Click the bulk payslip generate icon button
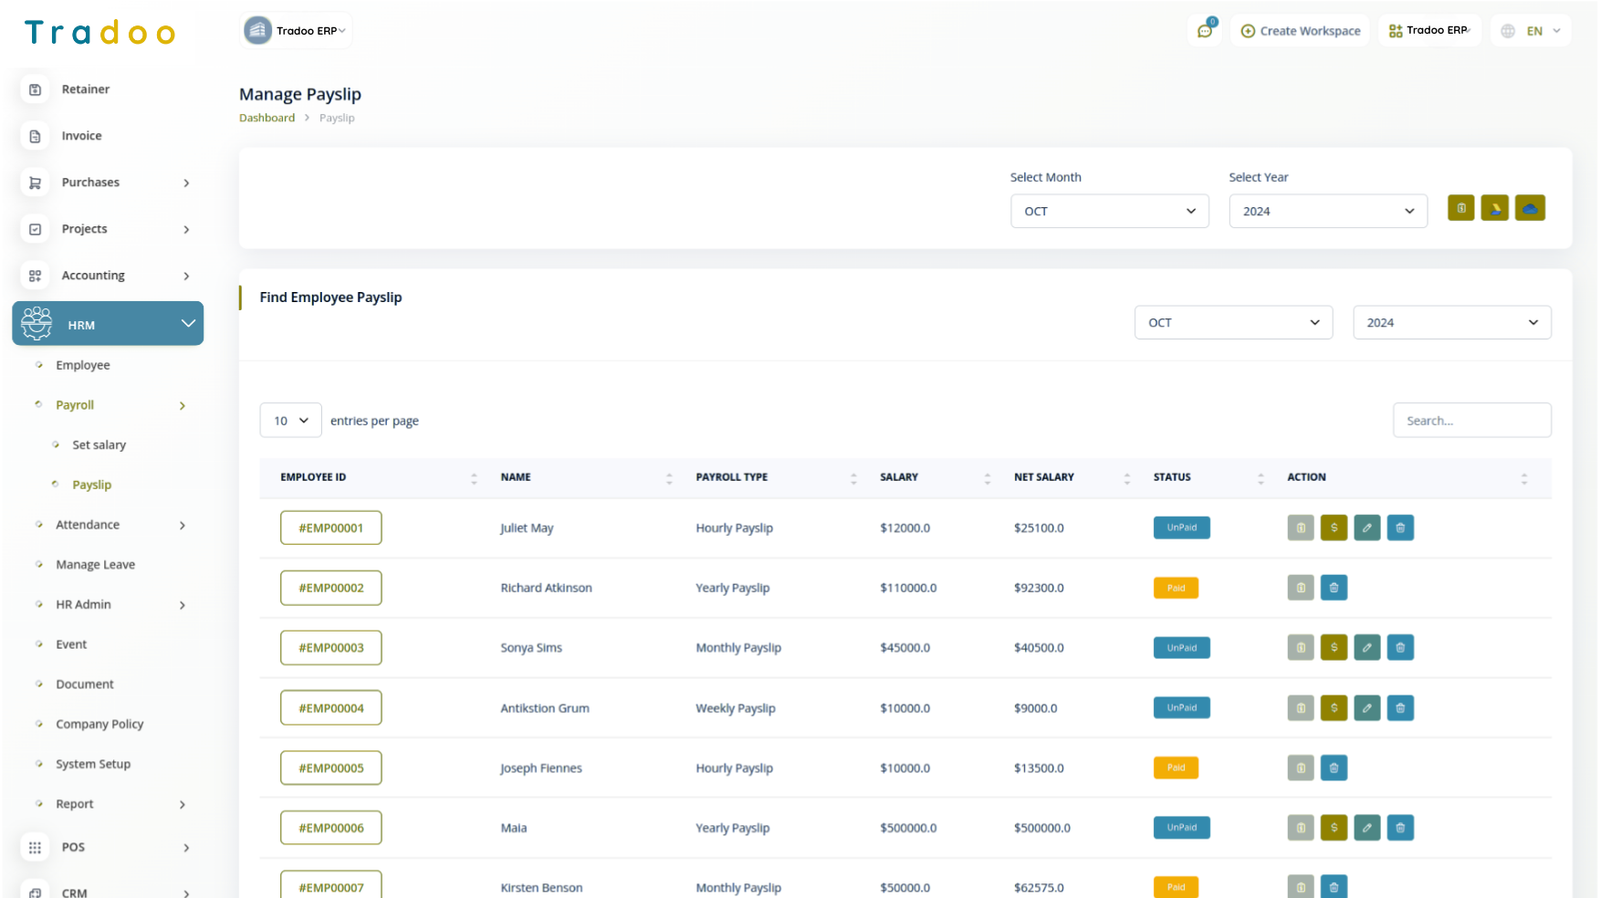The width and height of the screenshot is (1600, 898). click(1460, 208)
